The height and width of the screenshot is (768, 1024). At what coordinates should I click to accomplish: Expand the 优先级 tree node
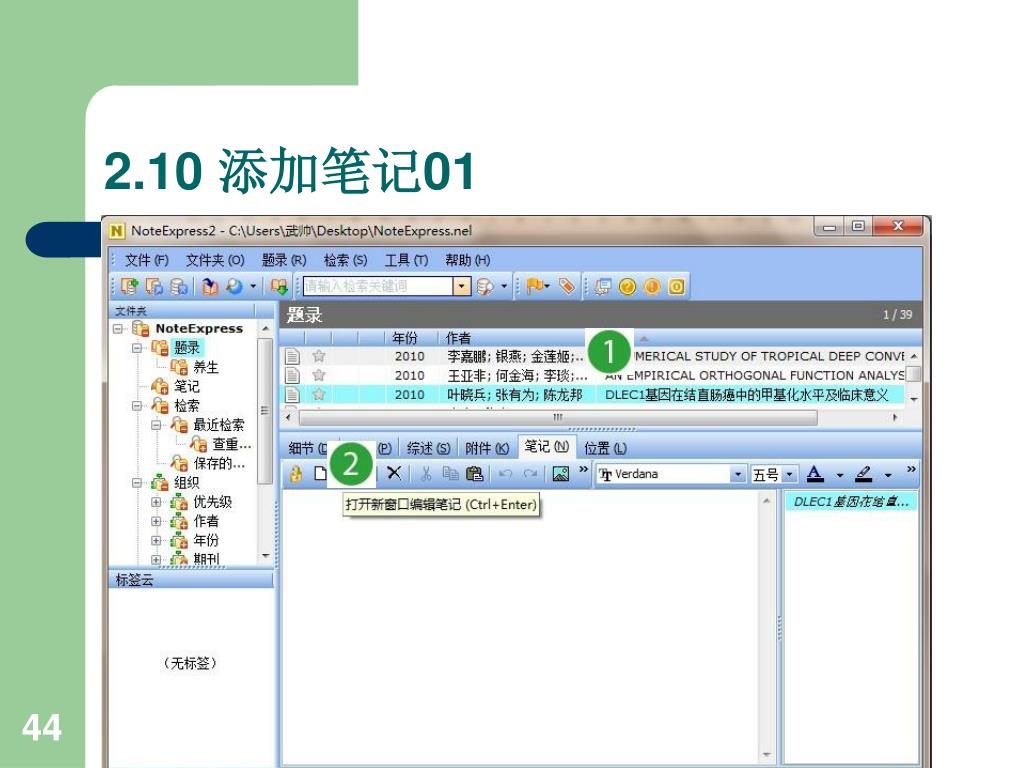pyautogui.click(x=156, y=502)
